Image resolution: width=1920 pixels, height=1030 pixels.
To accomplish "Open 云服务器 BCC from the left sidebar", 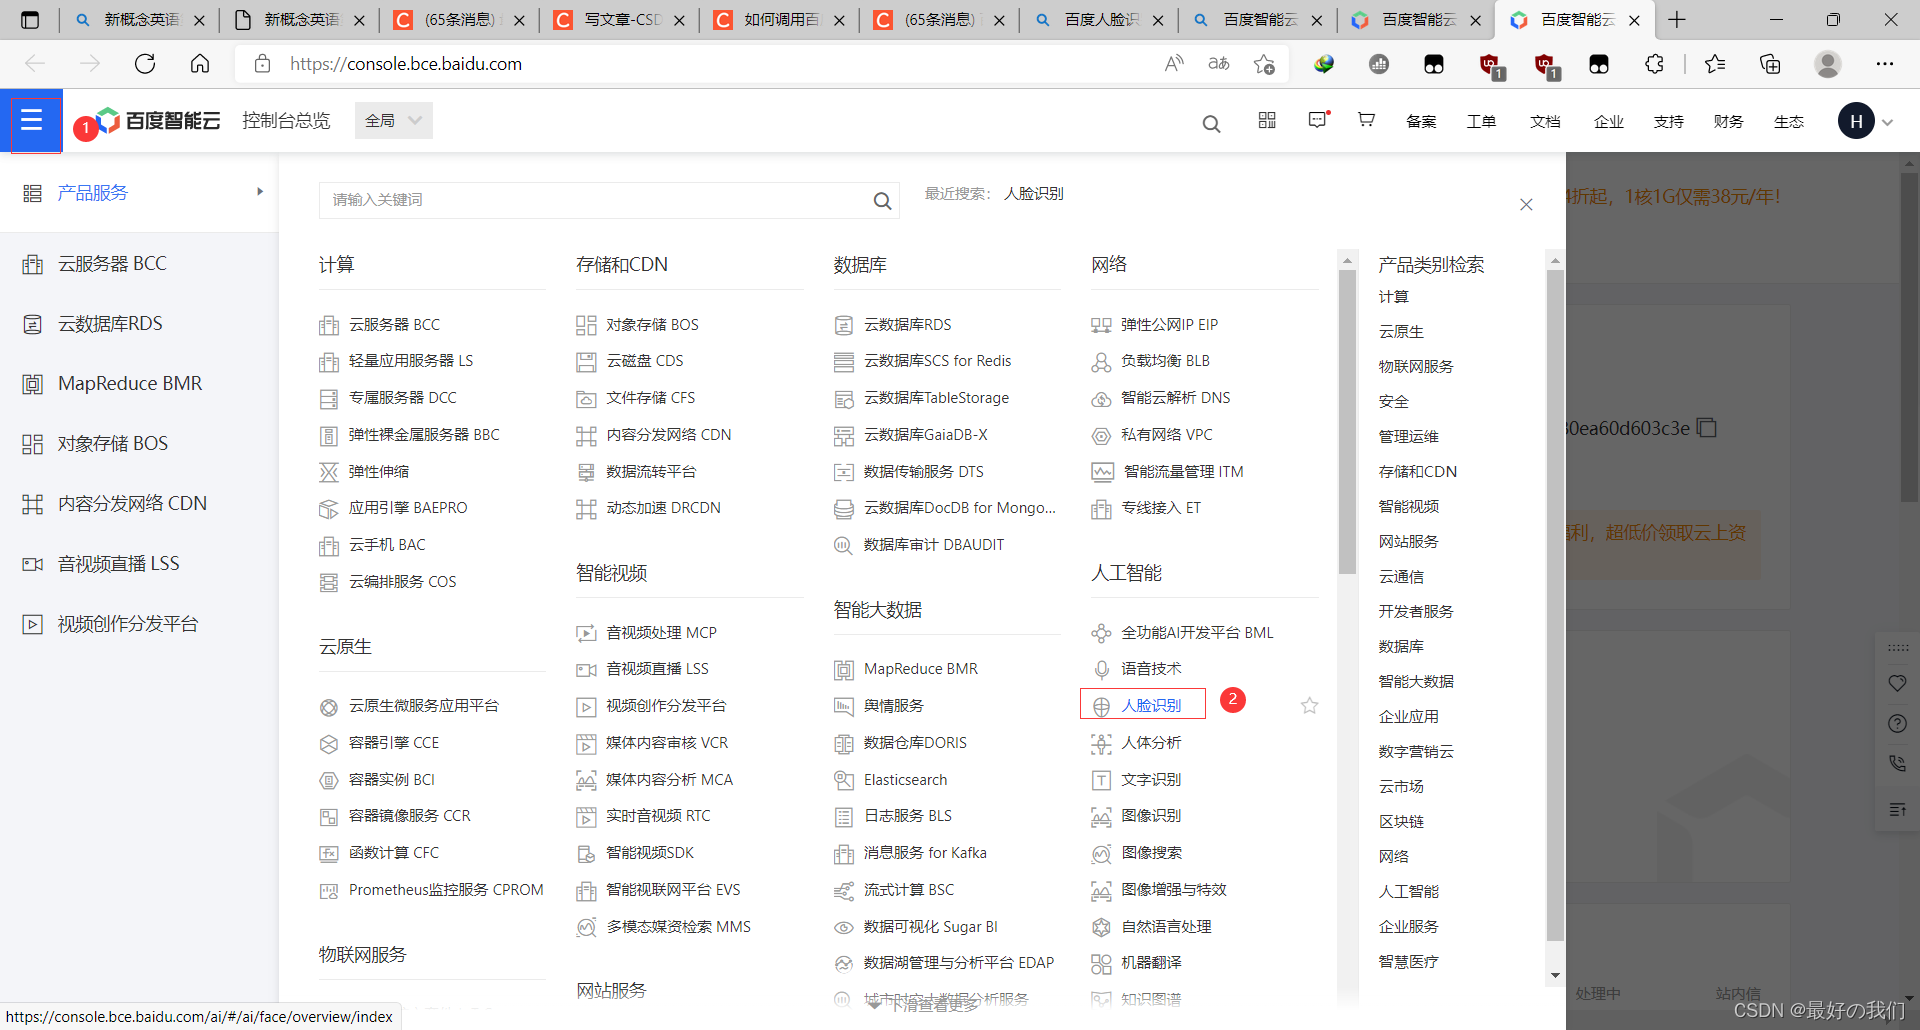I will tap(113, 263).
